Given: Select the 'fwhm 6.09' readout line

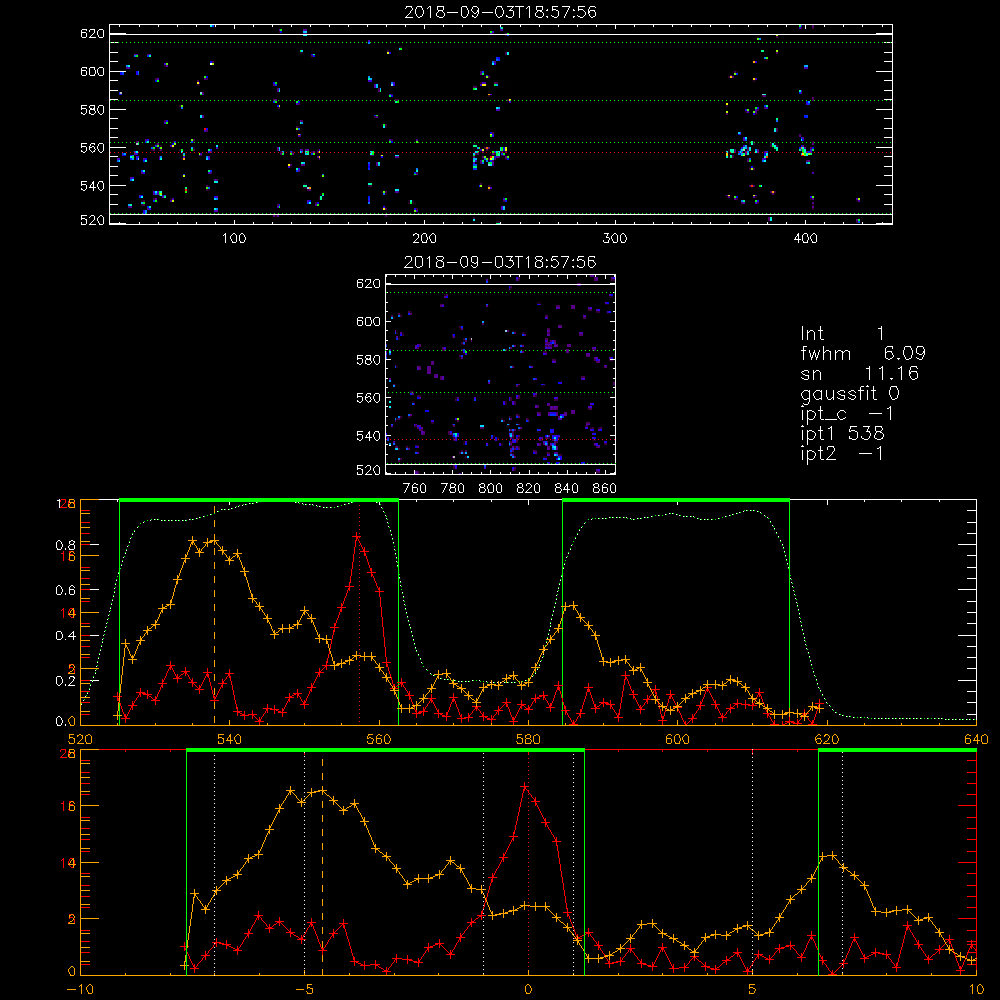Looking at the screenshot, I should point(863,353).
